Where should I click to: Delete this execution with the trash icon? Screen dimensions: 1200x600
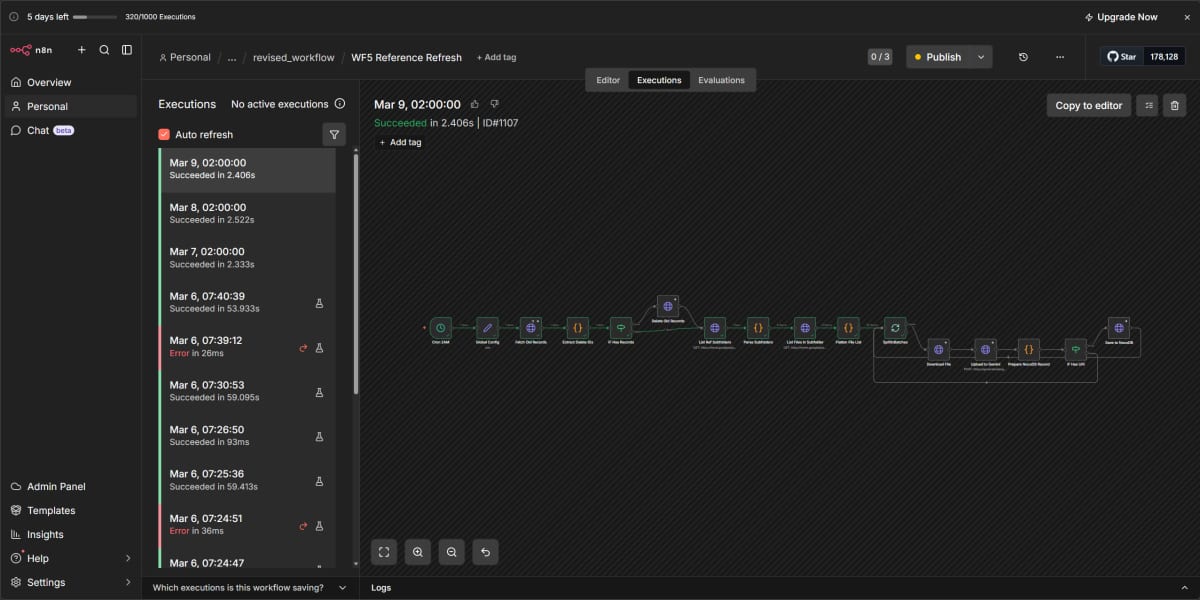coord(1174,105)
